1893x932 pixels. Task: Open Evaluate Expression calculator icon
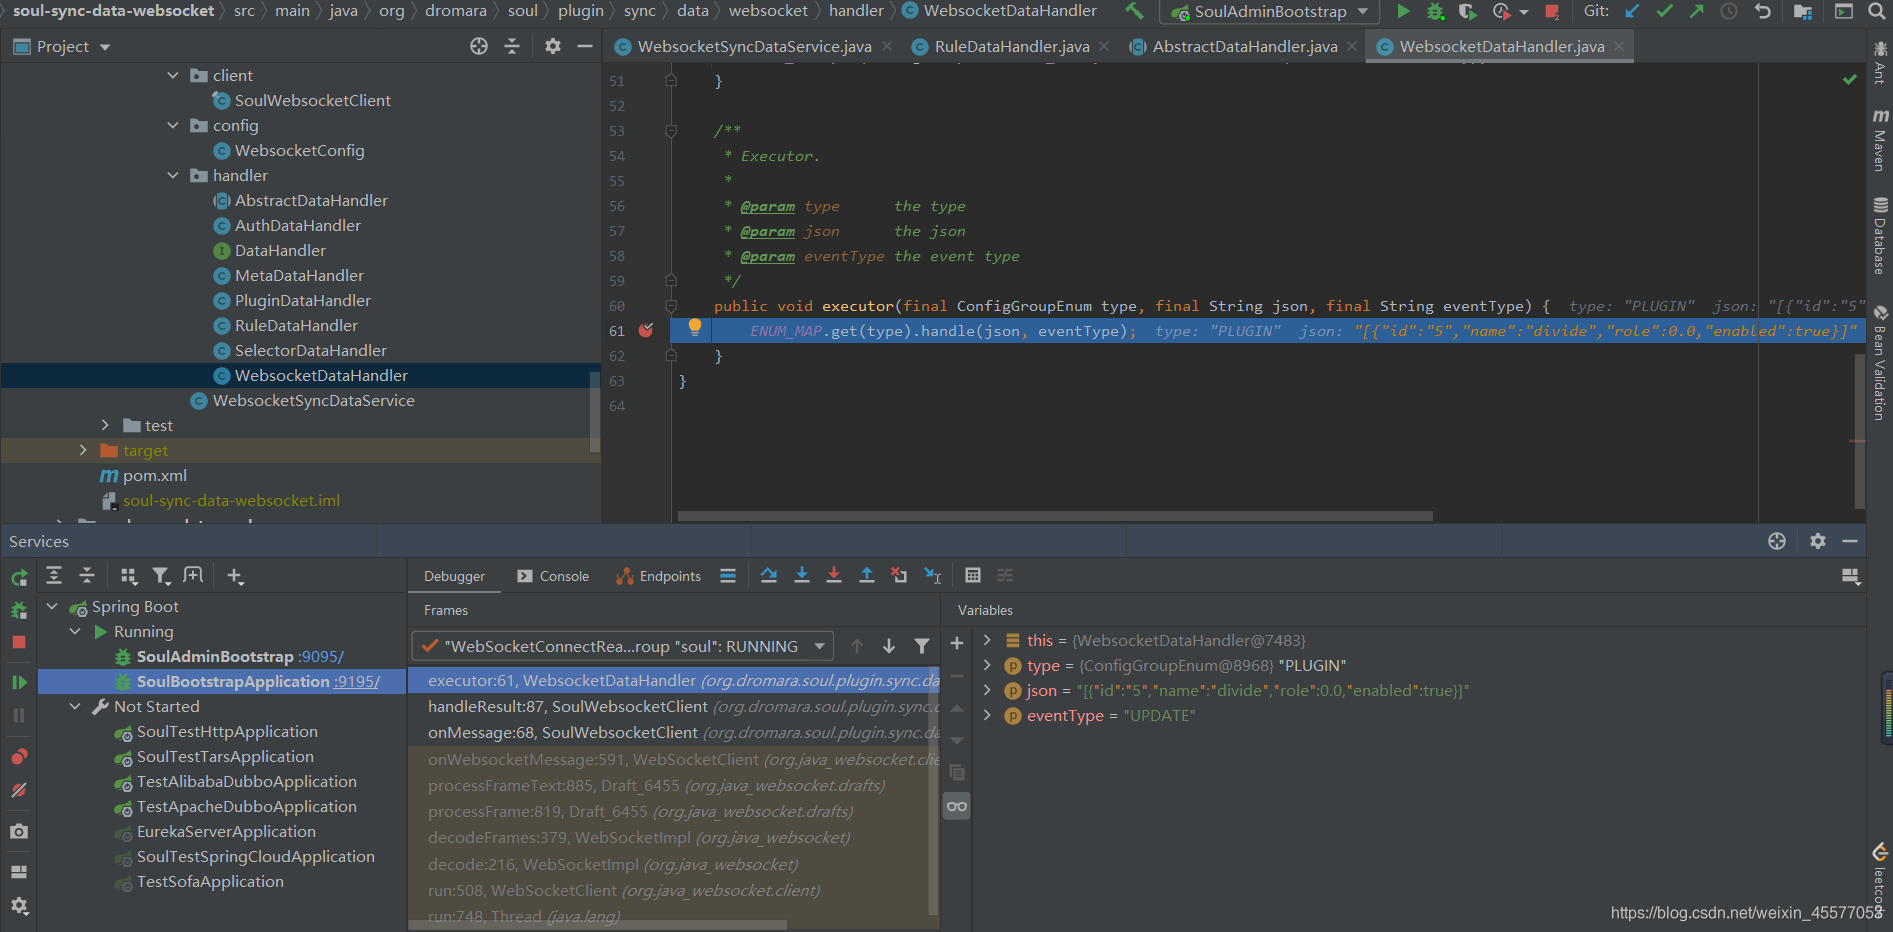coord(972,575)
